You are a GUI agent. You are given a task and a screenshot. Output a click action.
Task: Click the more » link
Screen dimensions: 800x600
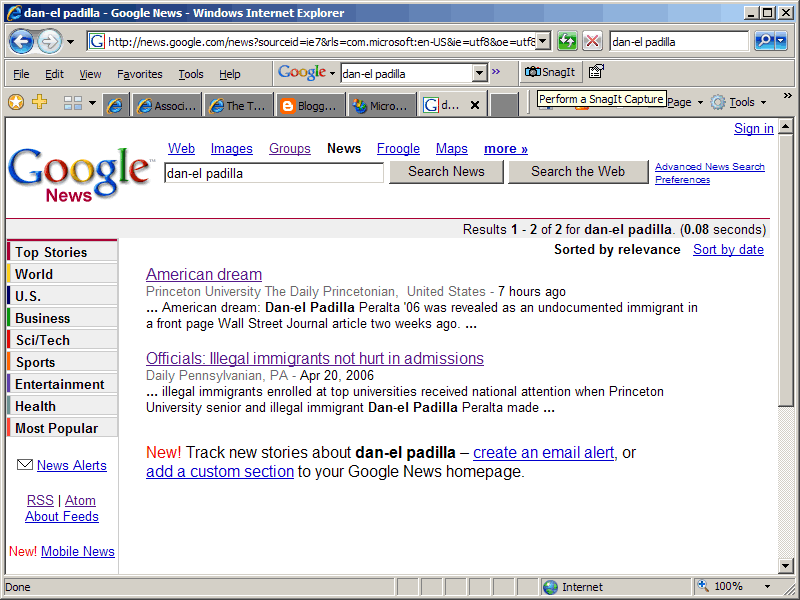(506, 148)
